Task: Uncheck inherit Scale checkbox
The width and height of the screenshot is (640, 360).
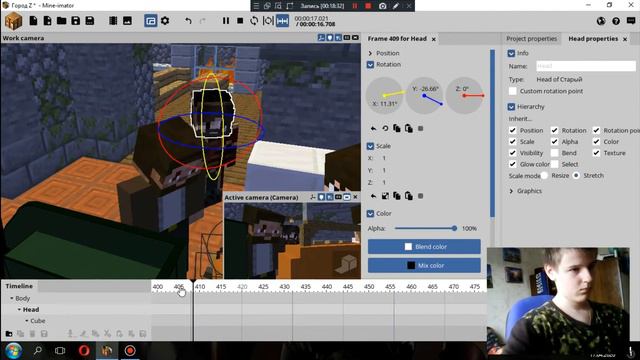Action: tap(513, 142)
